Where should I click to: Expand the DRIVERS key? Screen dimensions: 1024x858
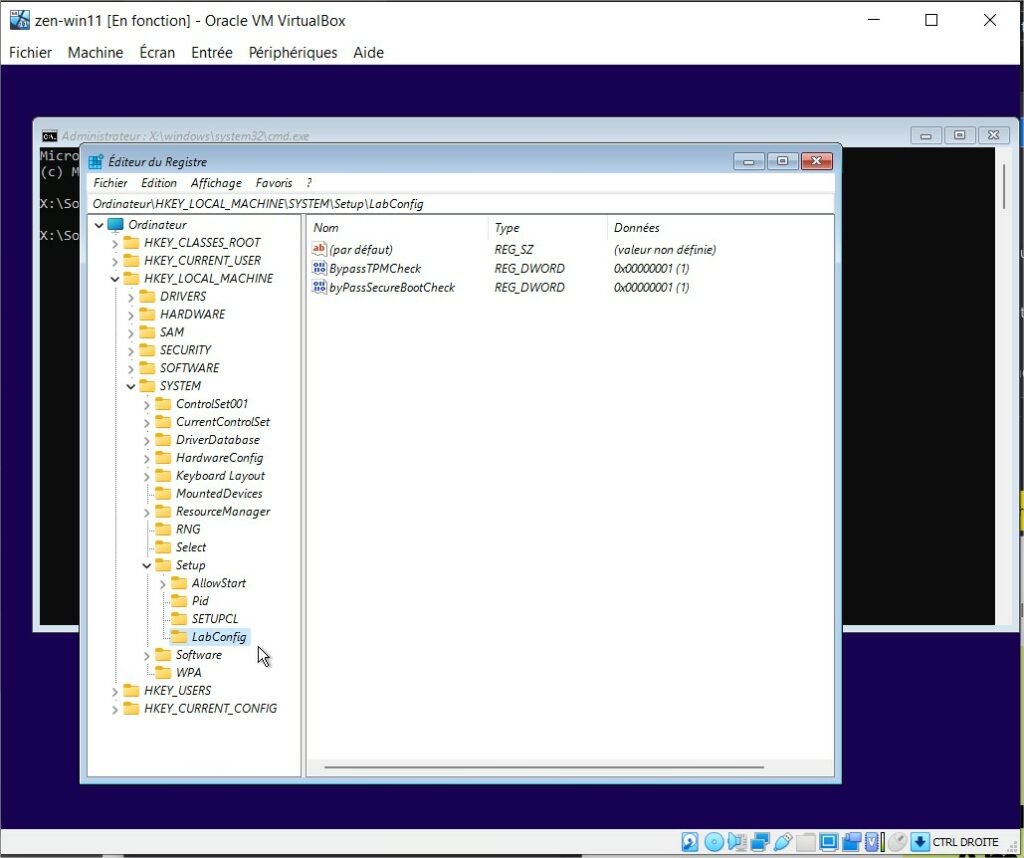(131, 297)
